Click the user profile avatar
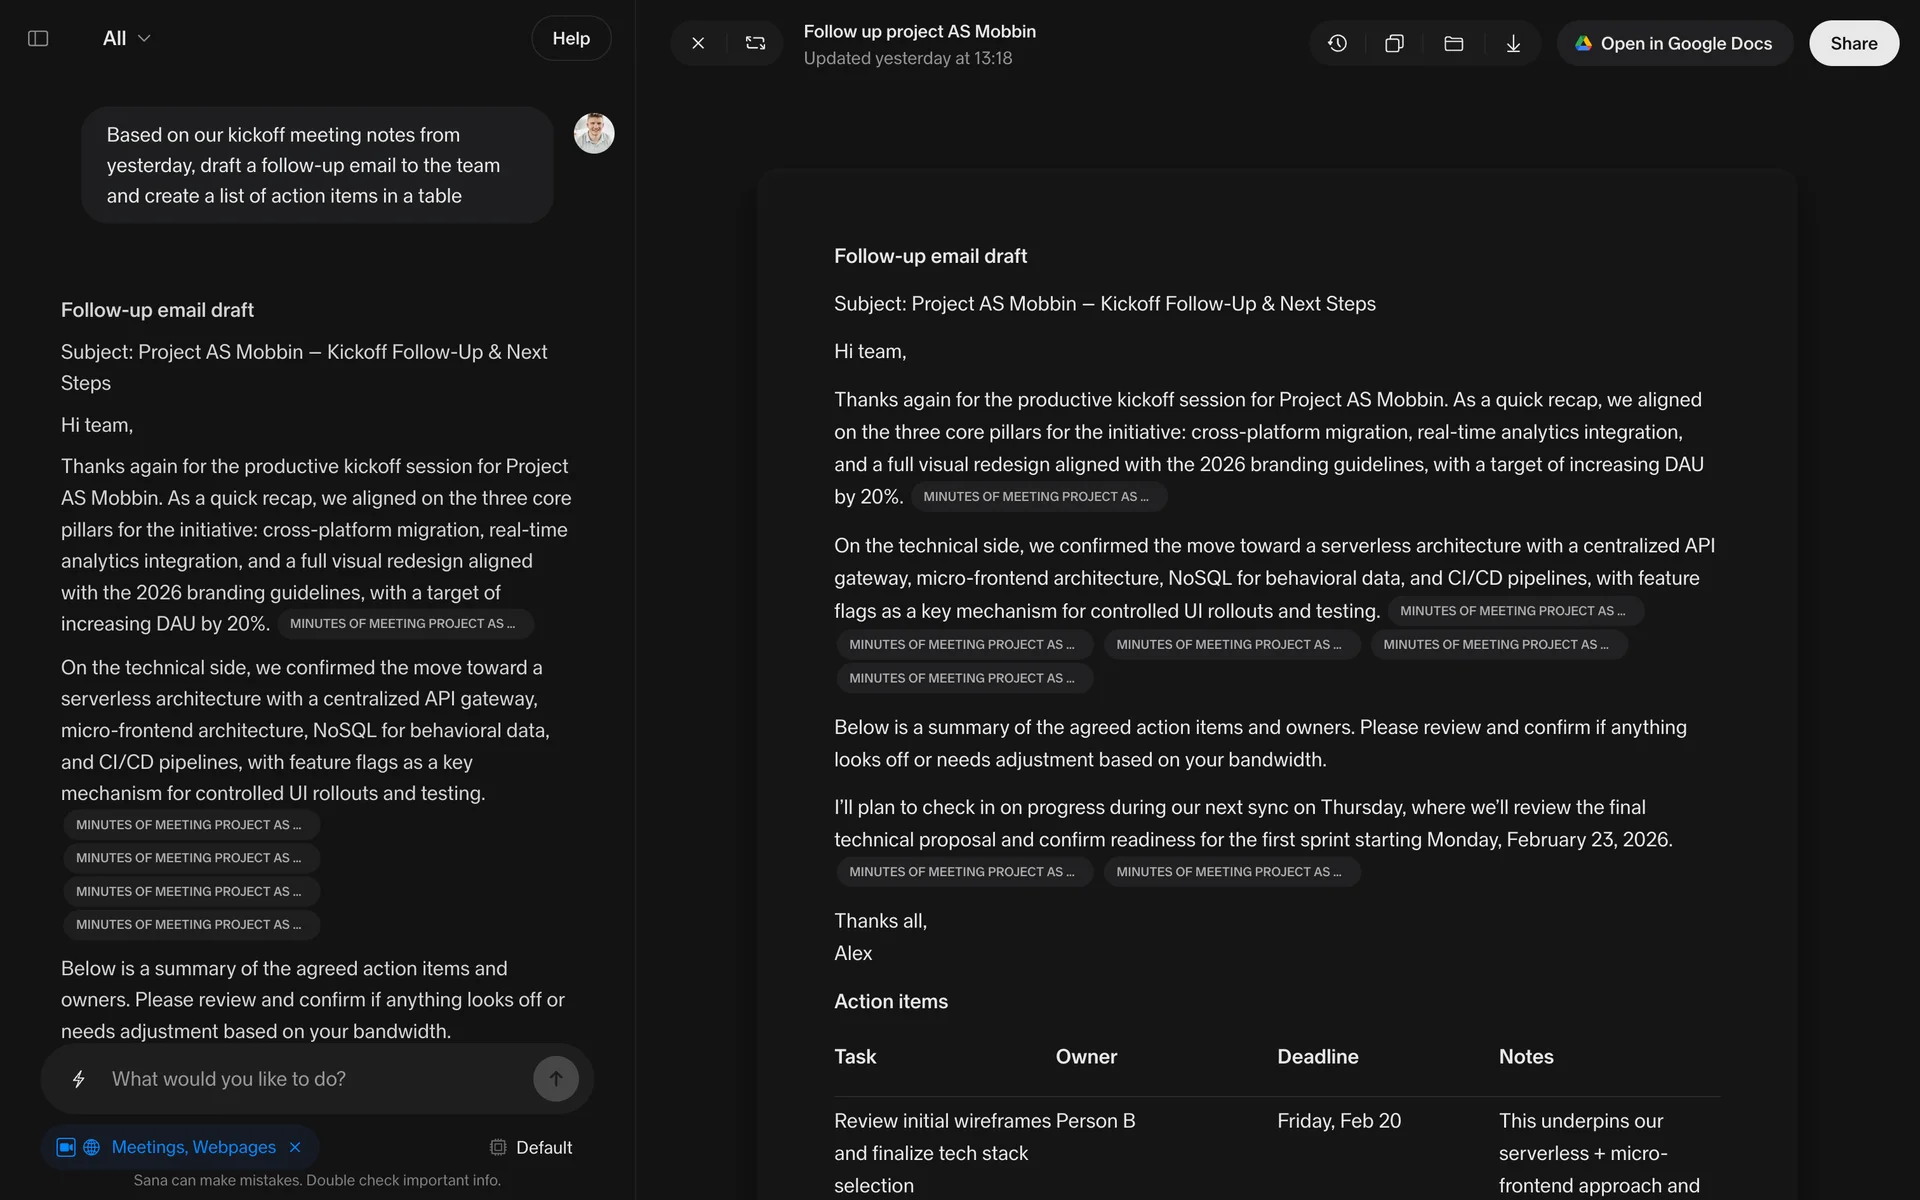 (x=594, y=133)
